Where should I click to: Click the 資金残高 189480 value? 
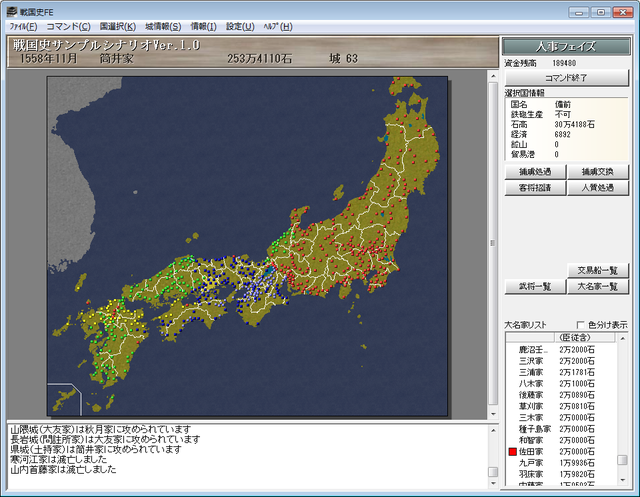click(x=564, y=63)
